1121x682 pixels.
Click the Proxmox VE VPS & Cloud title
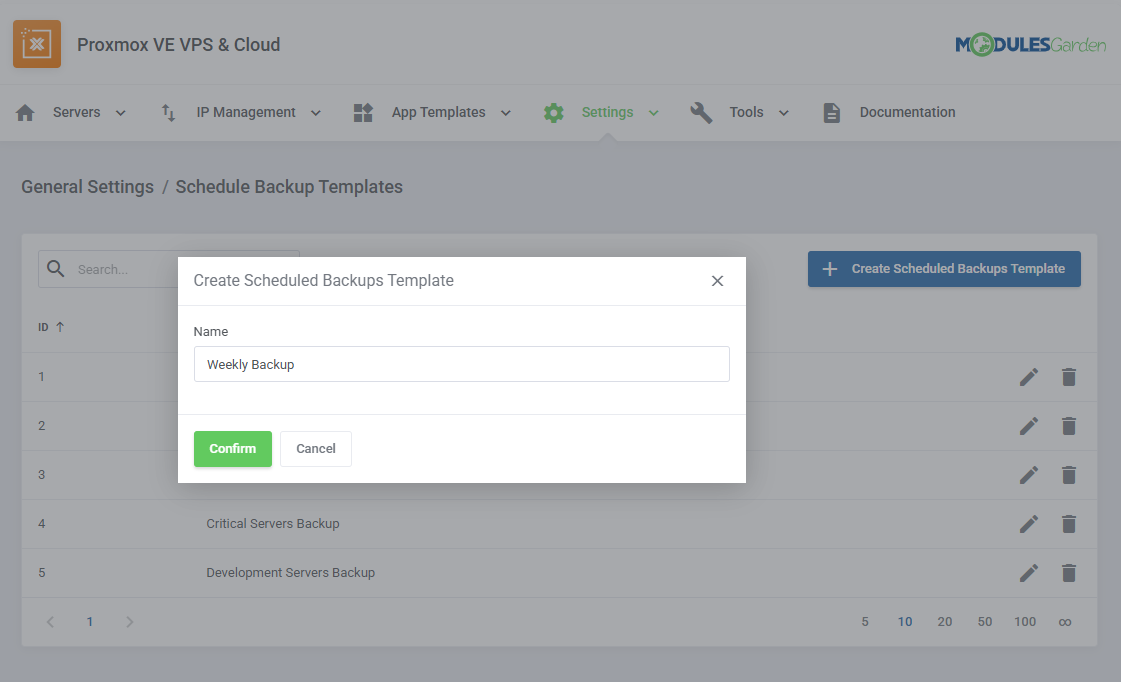(x=178, y=44)
